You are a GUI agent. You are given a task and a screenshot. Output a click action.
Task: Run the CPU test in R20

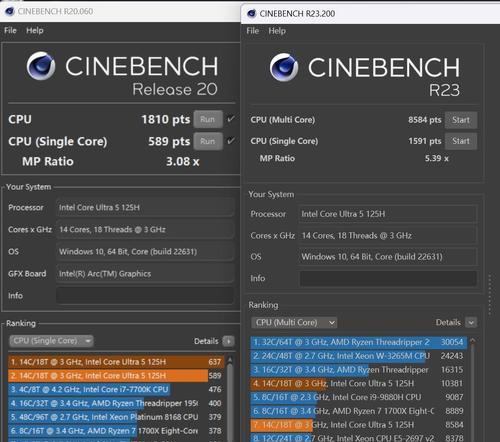coord(208,119)
